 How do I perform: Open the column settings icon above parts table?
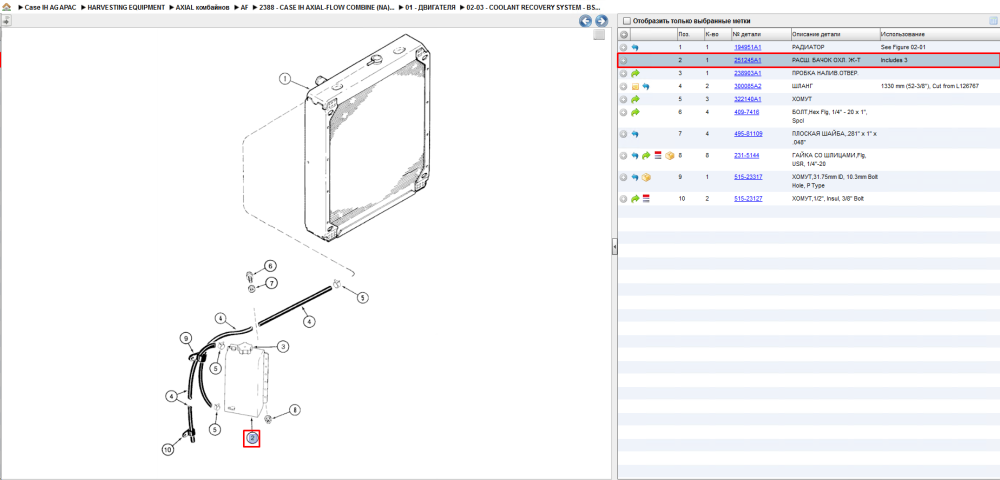[992, 21]
